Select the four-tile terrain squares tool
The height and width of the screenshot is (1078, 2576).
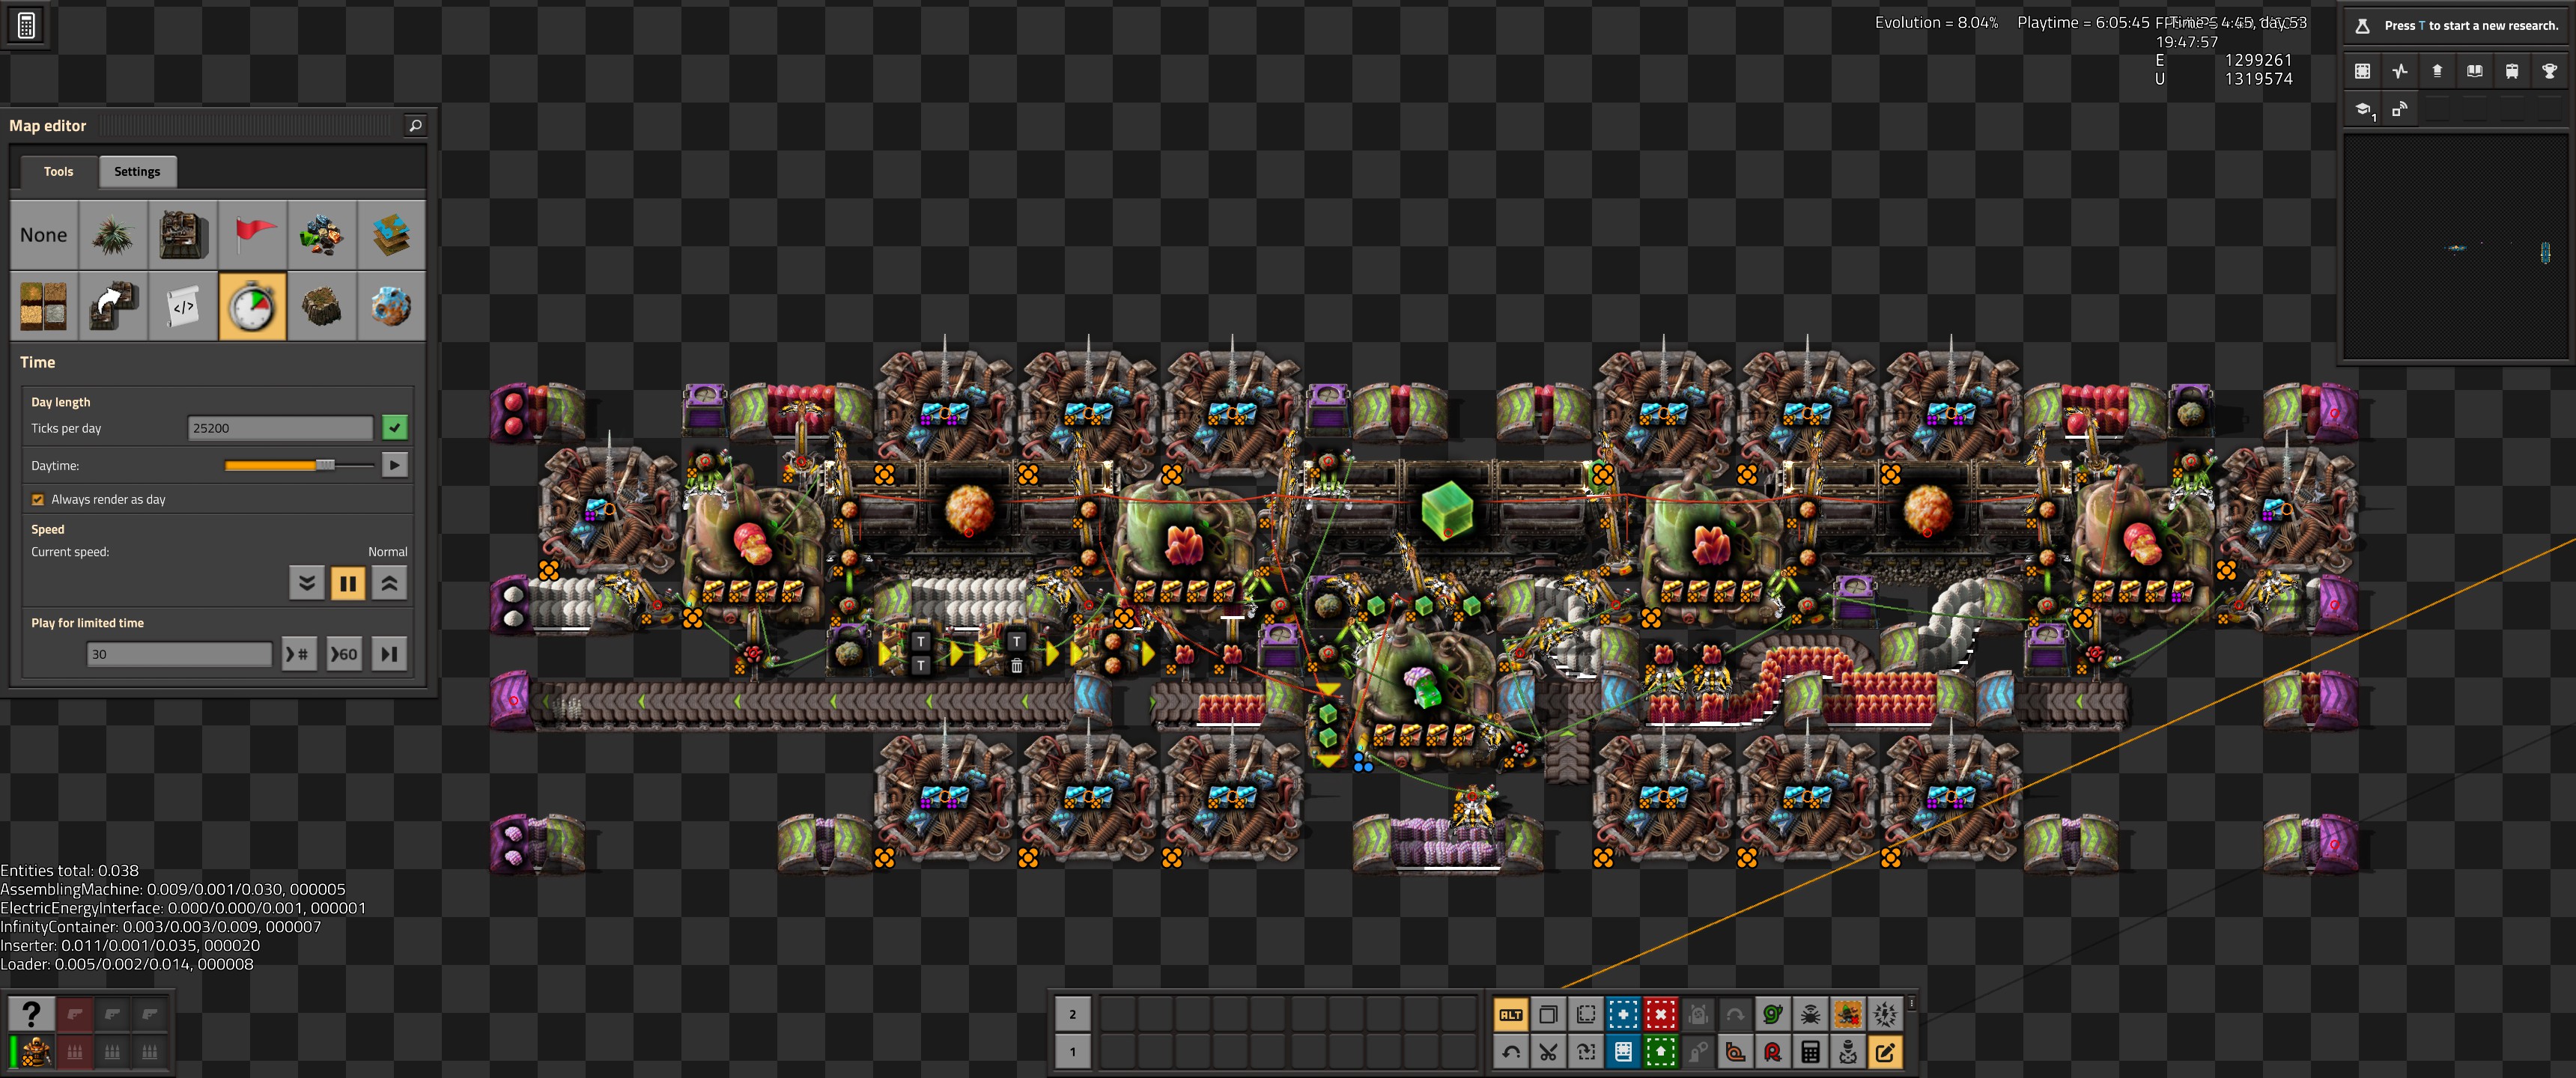[44, 306]
